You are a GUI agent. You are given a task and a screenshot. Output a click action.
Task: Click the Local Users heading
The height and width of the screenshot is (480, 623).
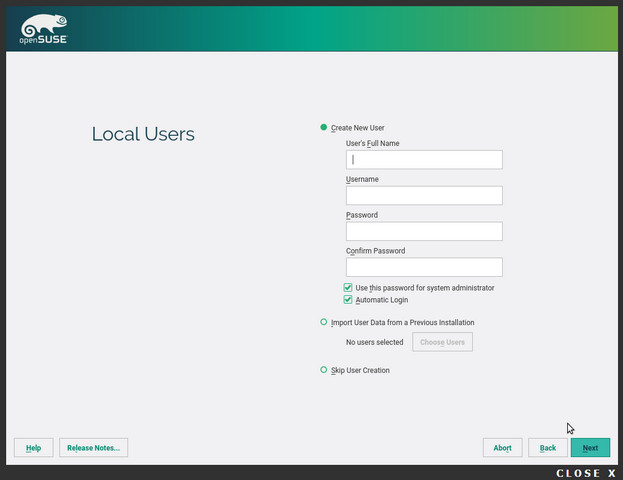click(x=143, y=134)
